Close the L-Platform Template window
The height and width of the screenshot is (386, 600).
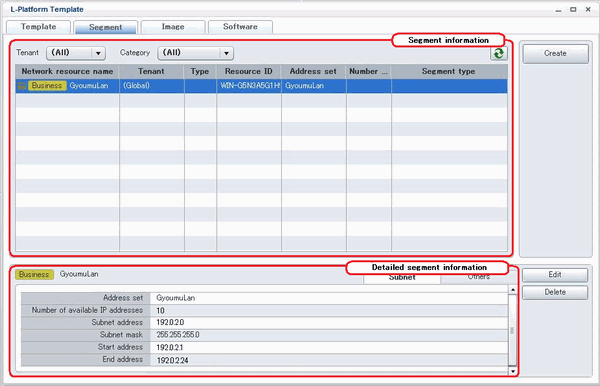click(x=588, y=10)
